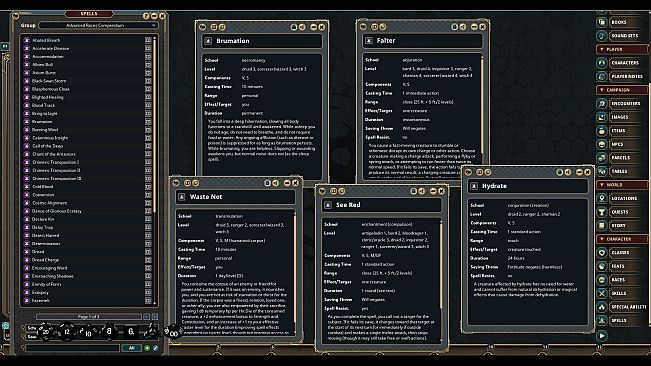Open the Tables sidebar icon
This screenshot has height=366, width=651.
coord(602,171)
